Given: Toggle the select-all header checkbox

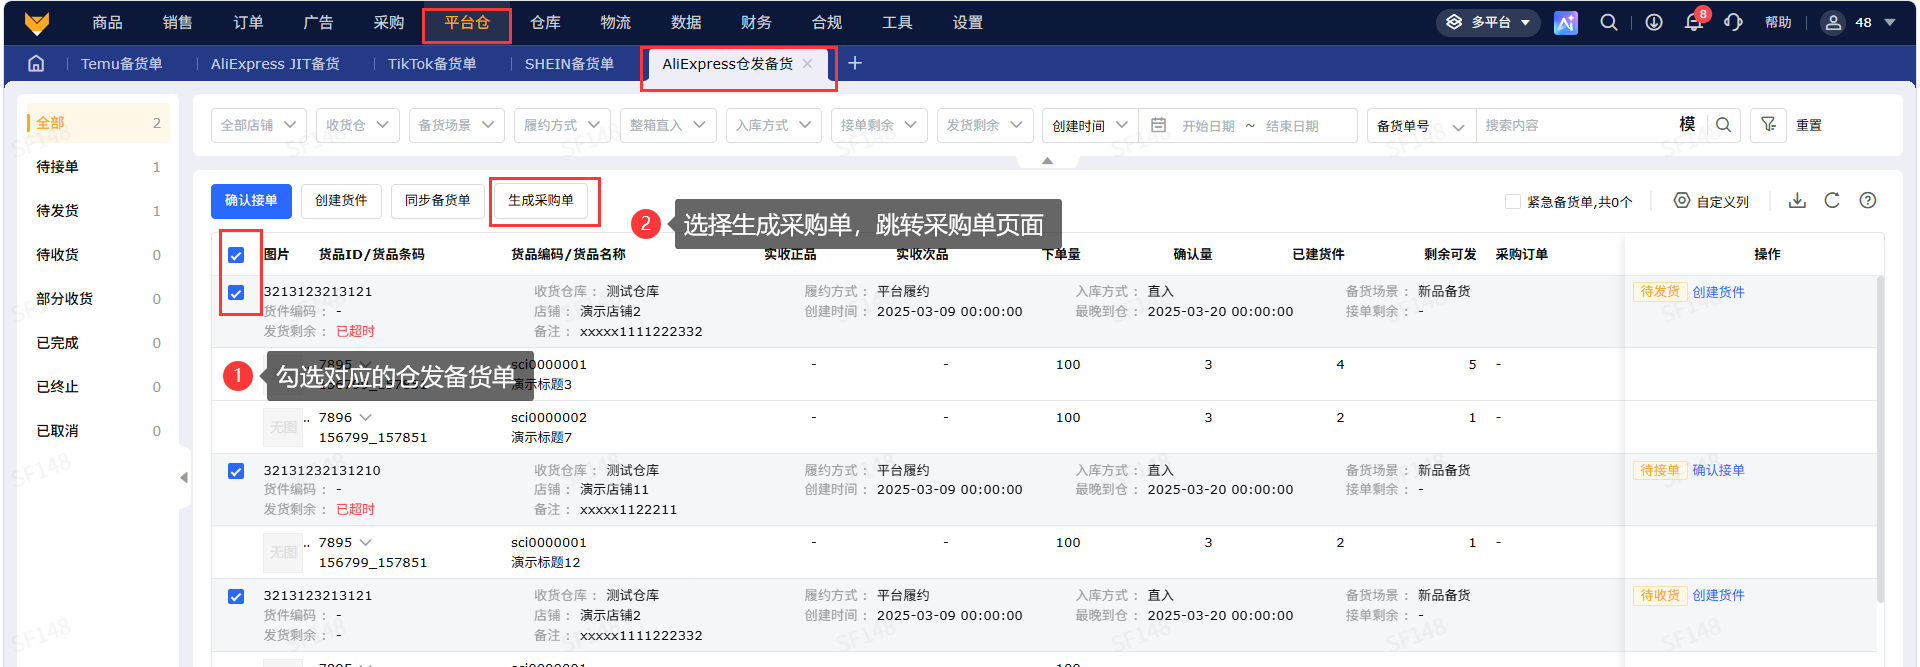Looking at the screenshot, I should coord(236,255).
